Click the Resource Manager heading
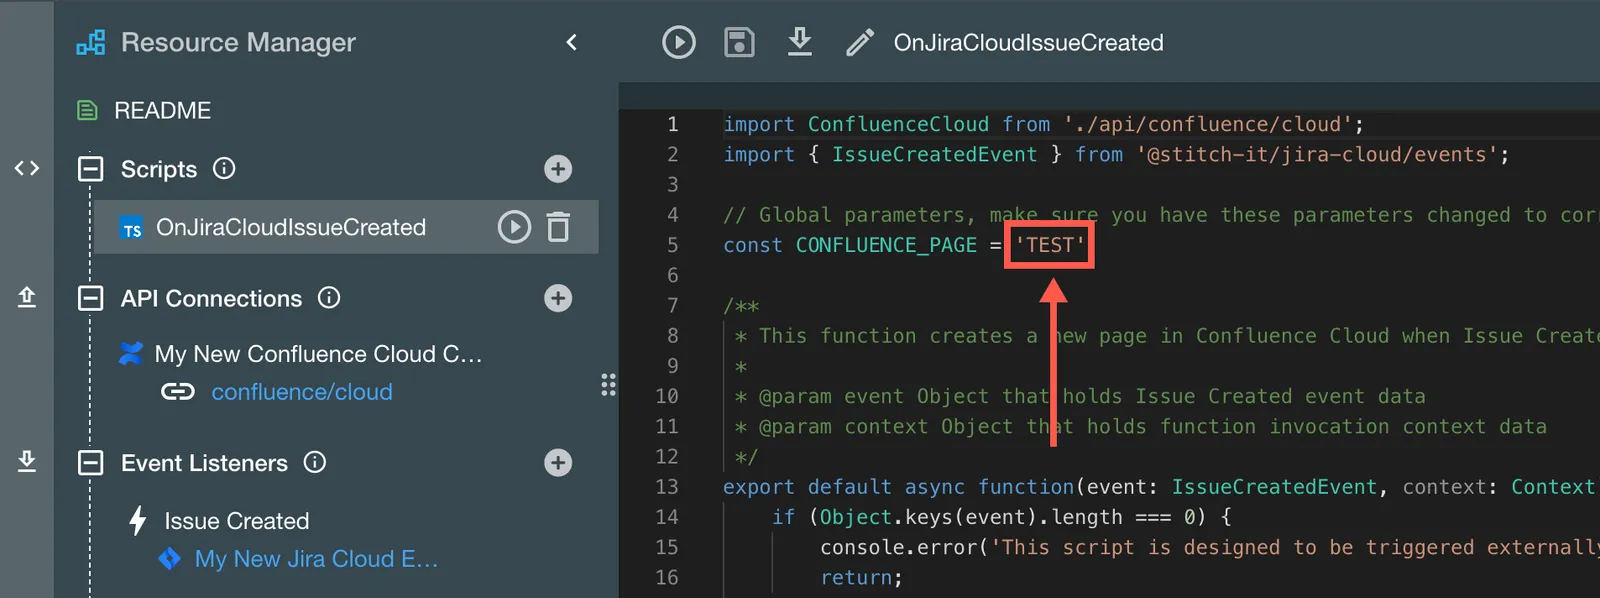 pyautogui.click(x=238, y=42)
